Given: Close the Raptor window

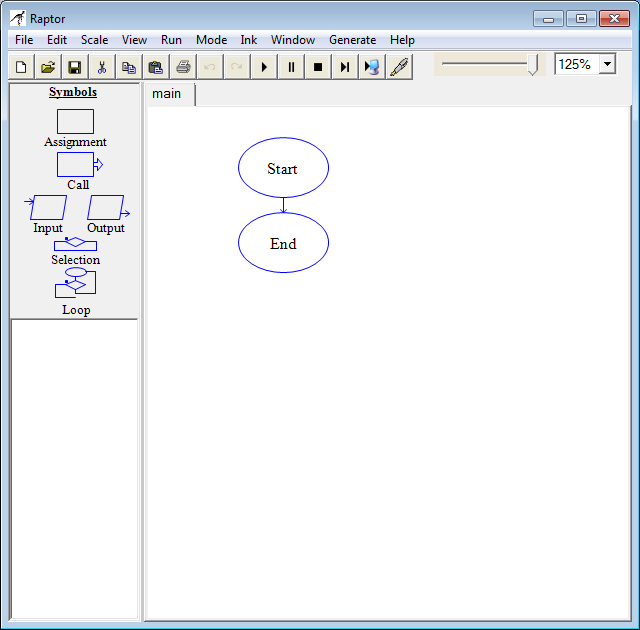Looking at the screenshot, I should (614, 19).
